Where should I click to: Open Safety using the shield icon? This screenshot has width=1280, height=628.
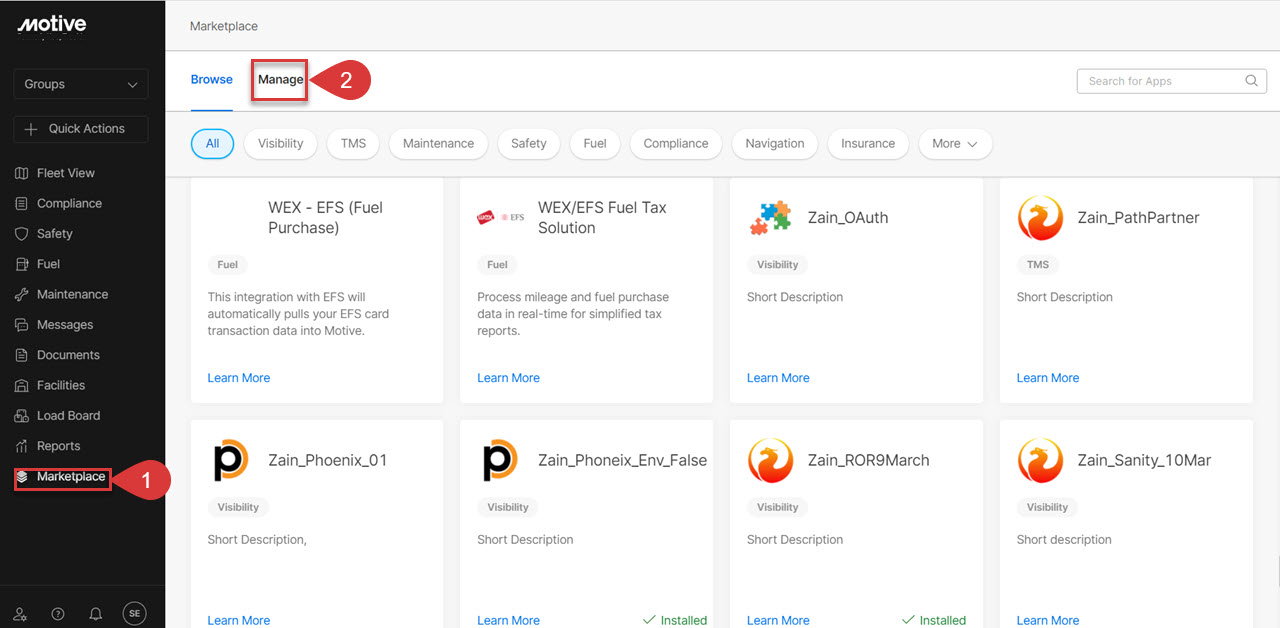coord(22,234)
